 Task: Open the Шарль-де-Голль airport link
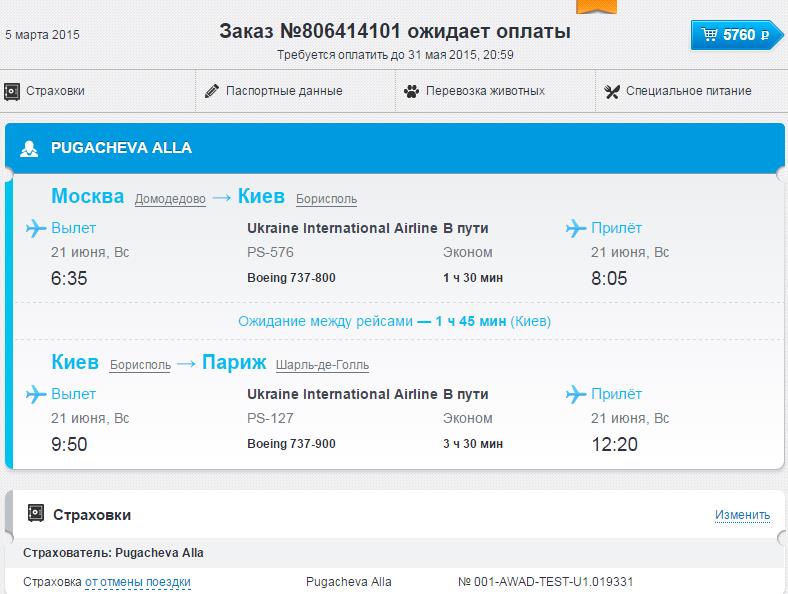point(322,365)
